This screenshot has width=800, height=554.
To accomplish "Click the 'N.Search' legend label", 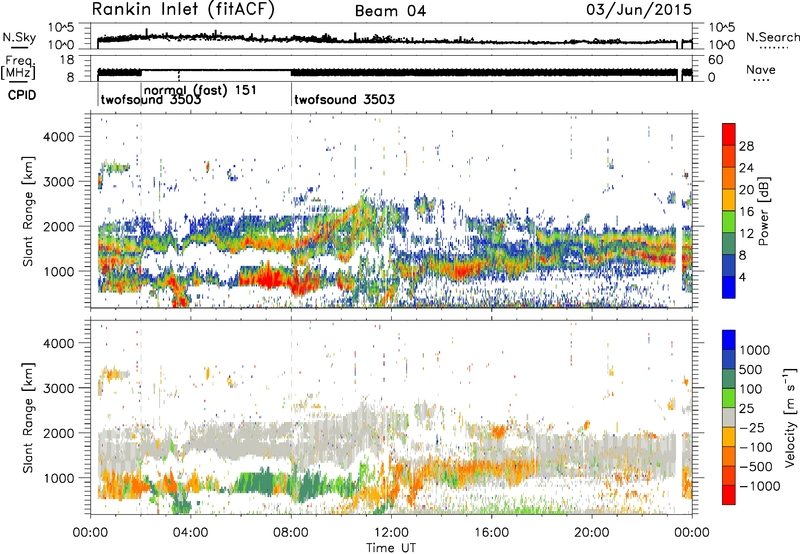I will coord(772,37).
